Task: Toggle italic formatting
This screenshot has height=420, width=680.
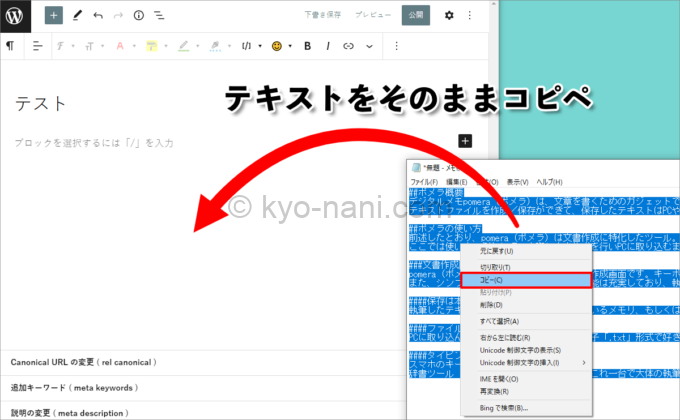Action: point(327,46)
